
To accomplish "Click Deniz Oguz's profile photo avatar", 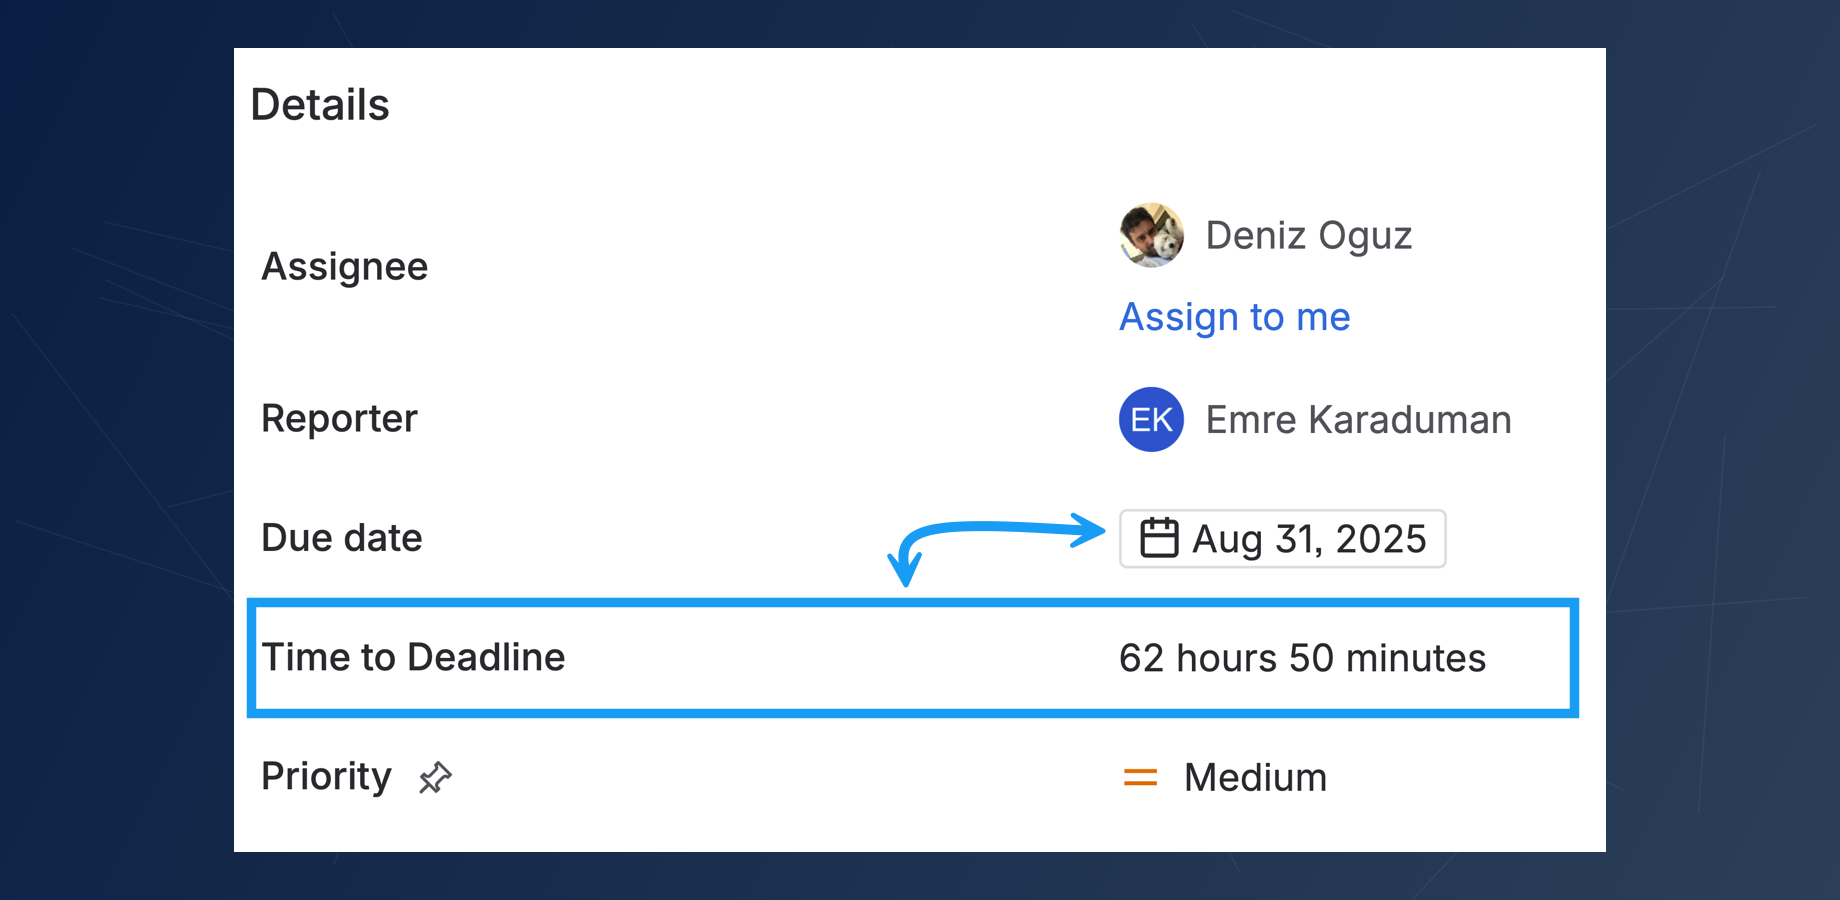I will [x=1151, y=235].
